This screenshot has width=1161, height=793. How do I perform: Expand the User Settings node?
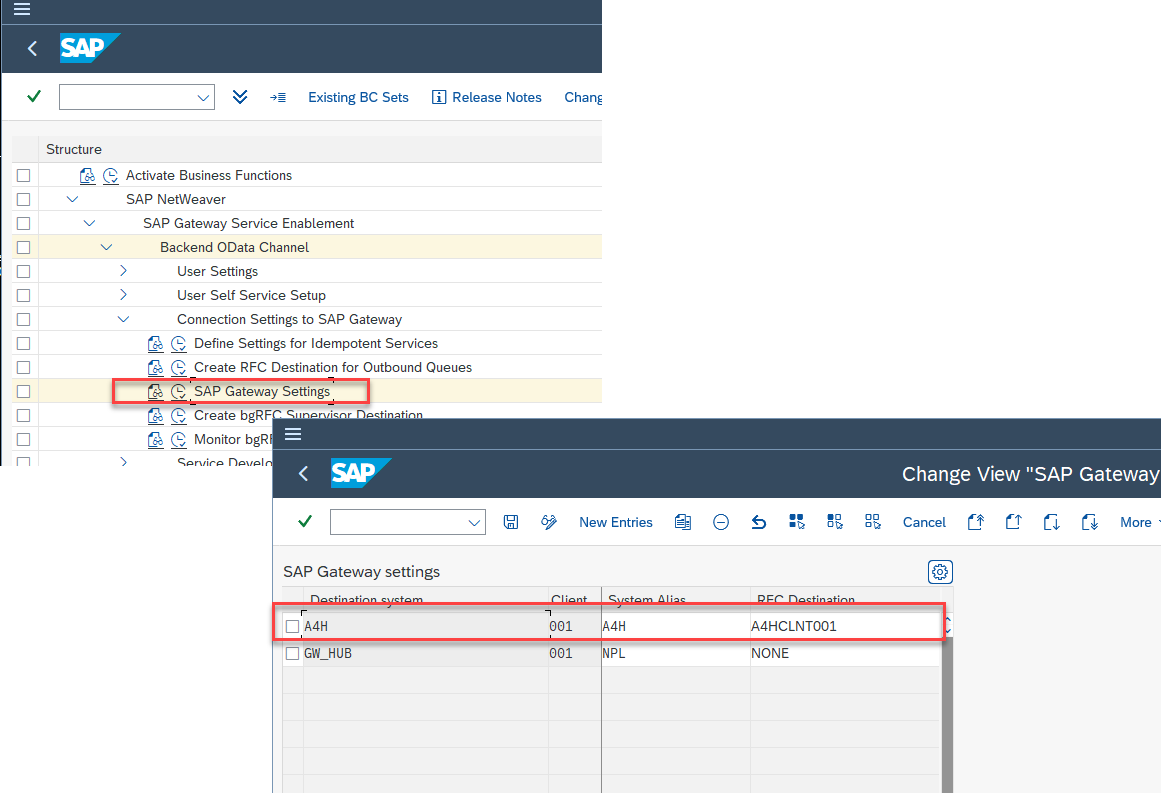coord(123,271)
